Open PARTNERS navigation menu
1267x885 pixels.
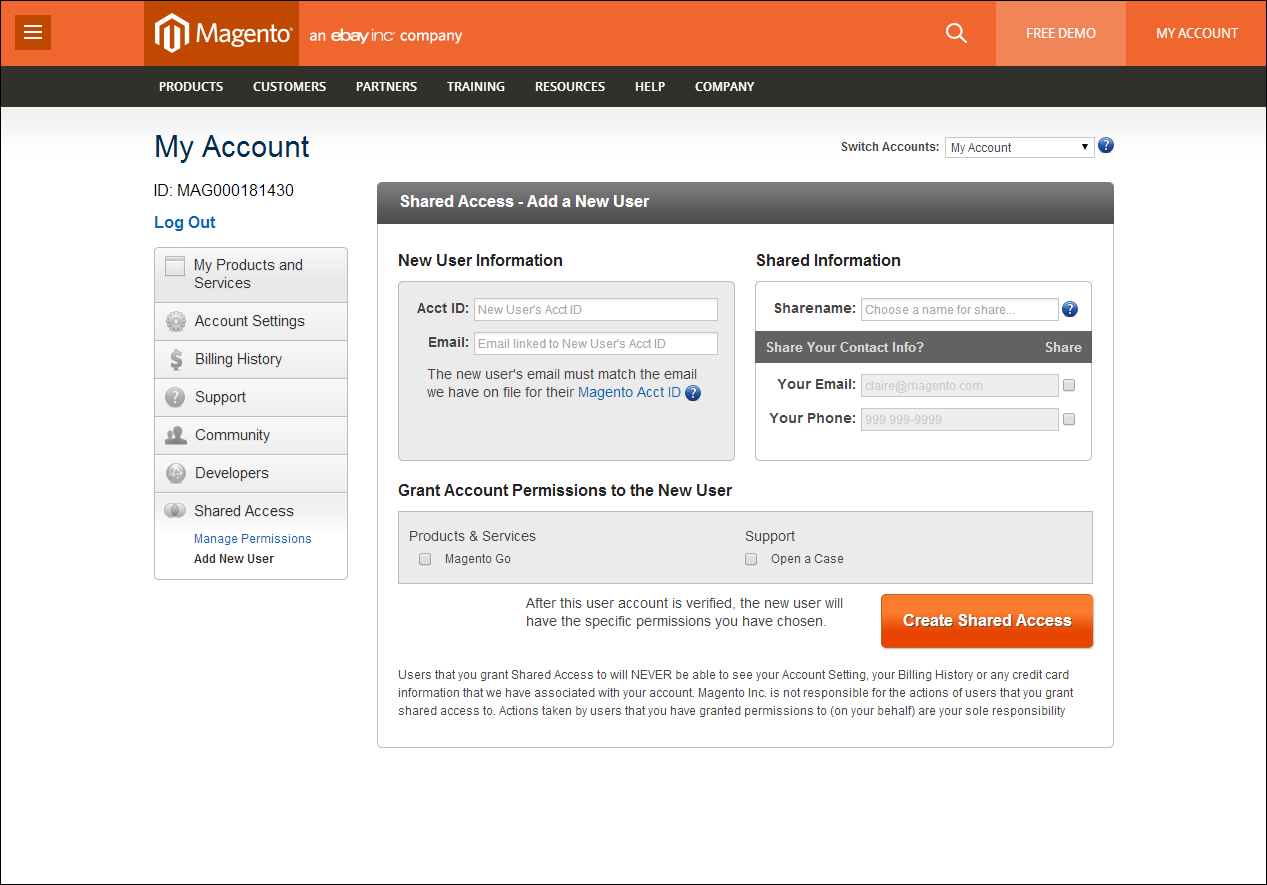click(x=386, y=87)
